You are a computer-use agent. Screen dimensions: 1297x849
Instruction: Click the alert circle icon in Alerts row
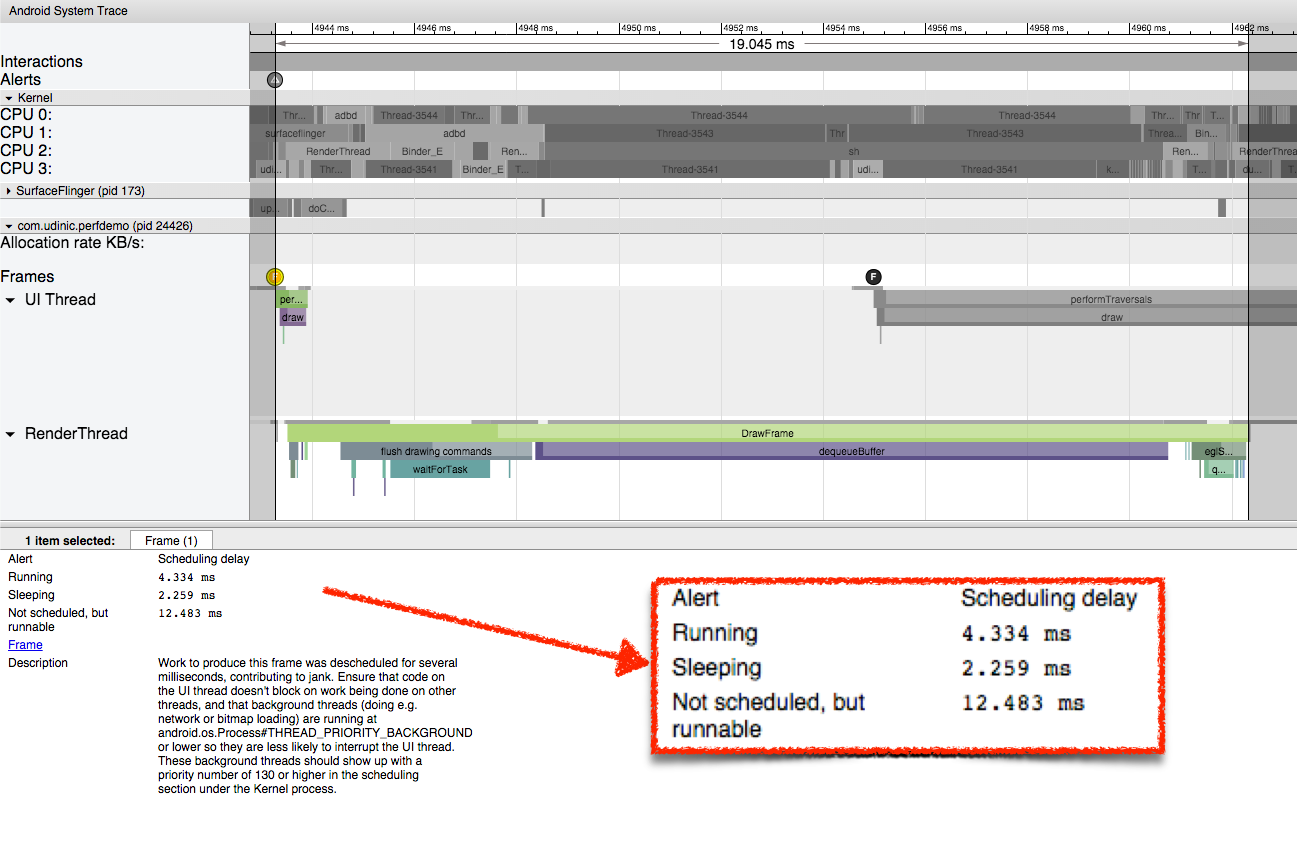tap(275, 80)
